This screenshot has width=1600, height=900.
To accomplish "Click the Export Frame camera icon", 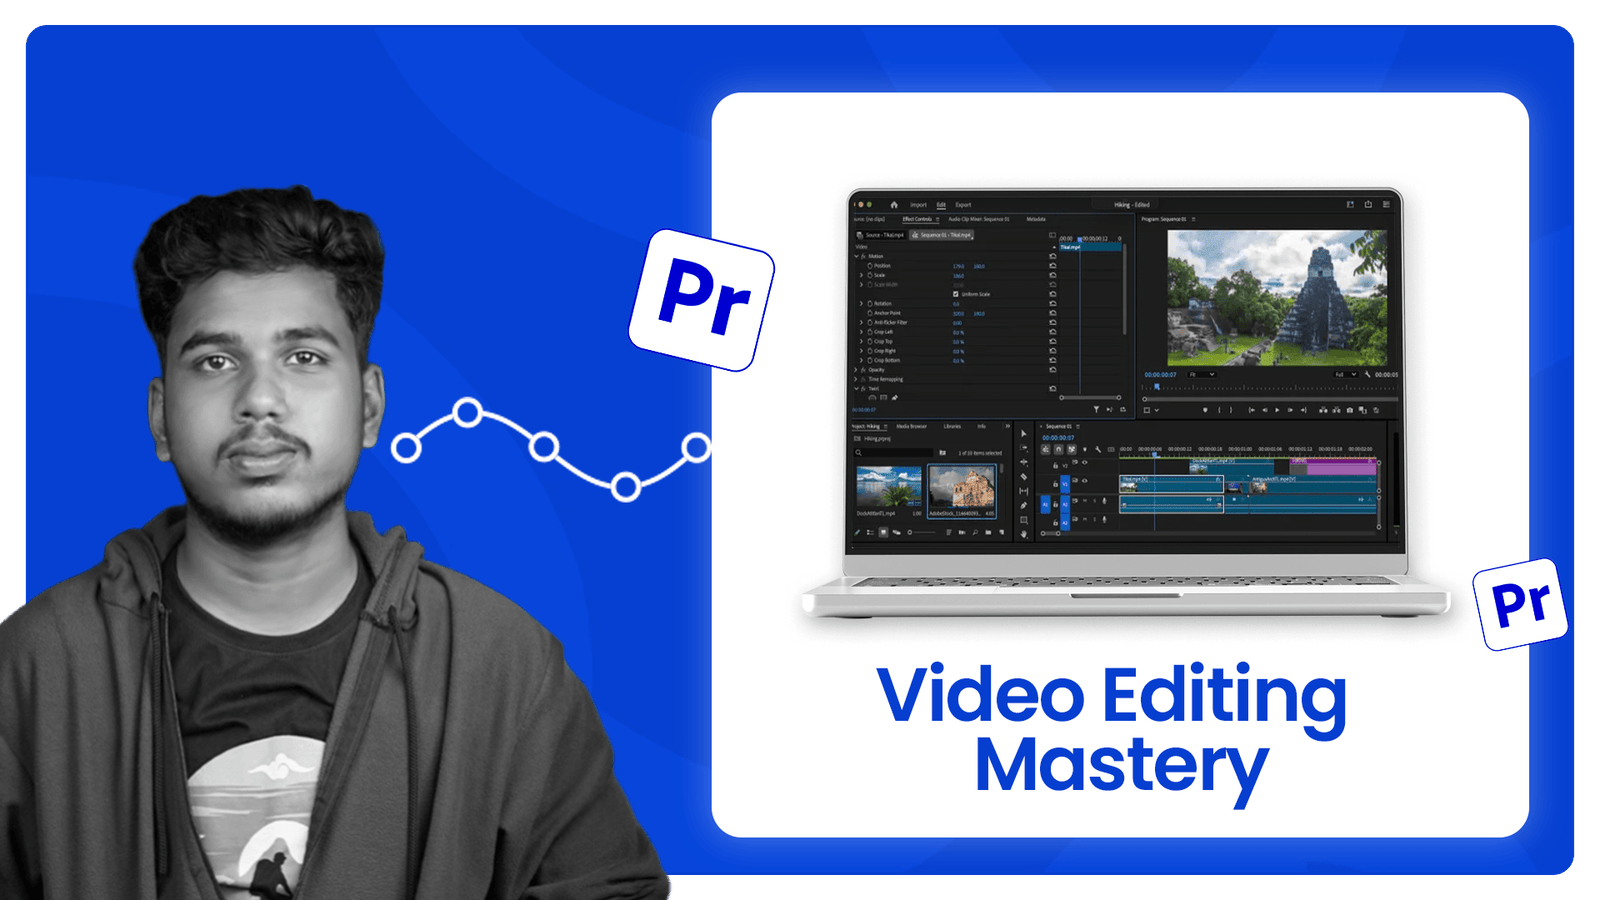I will [1350, 410].
